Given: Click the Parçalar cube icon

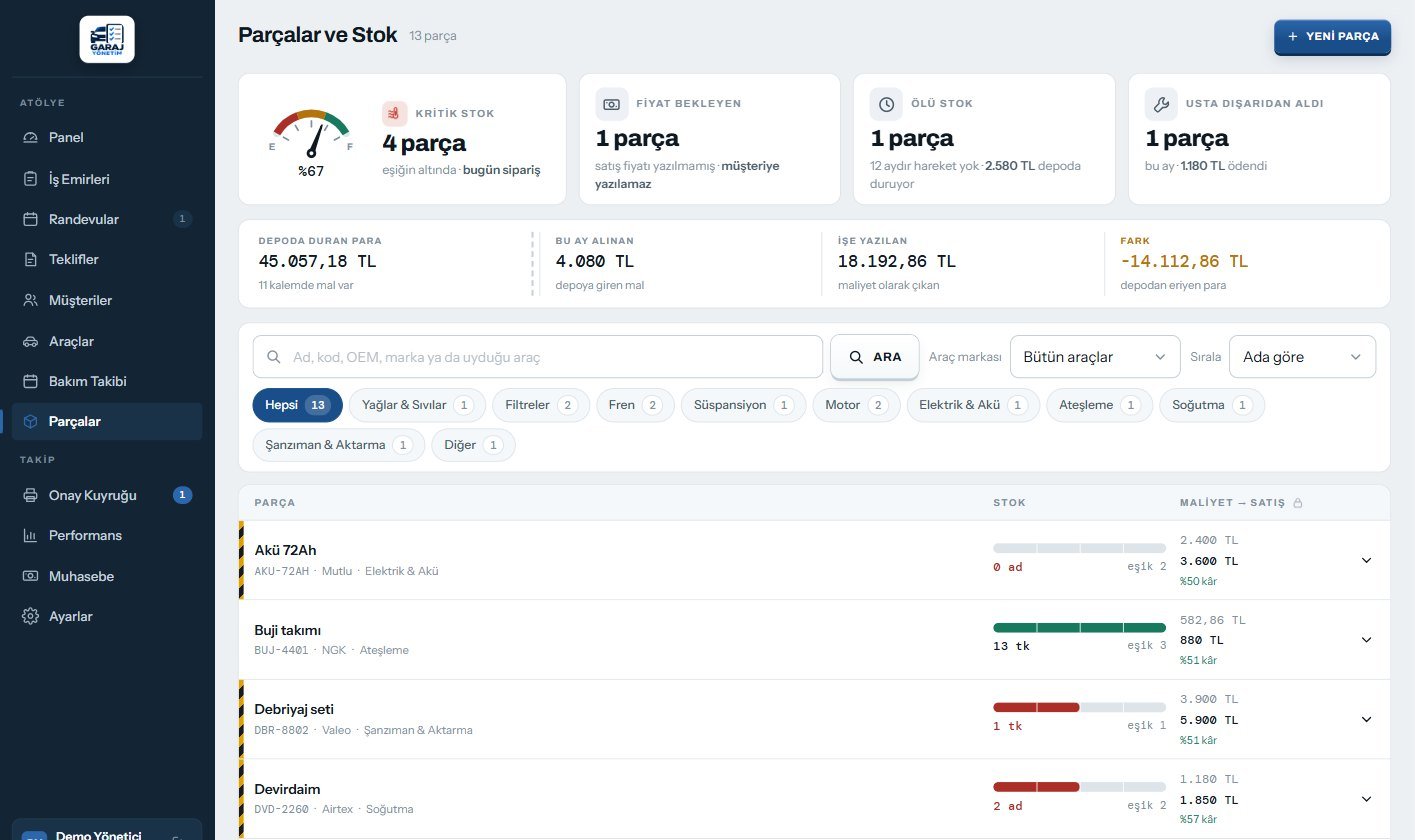Looking at the screenshot, I should (x=30, y=421).
